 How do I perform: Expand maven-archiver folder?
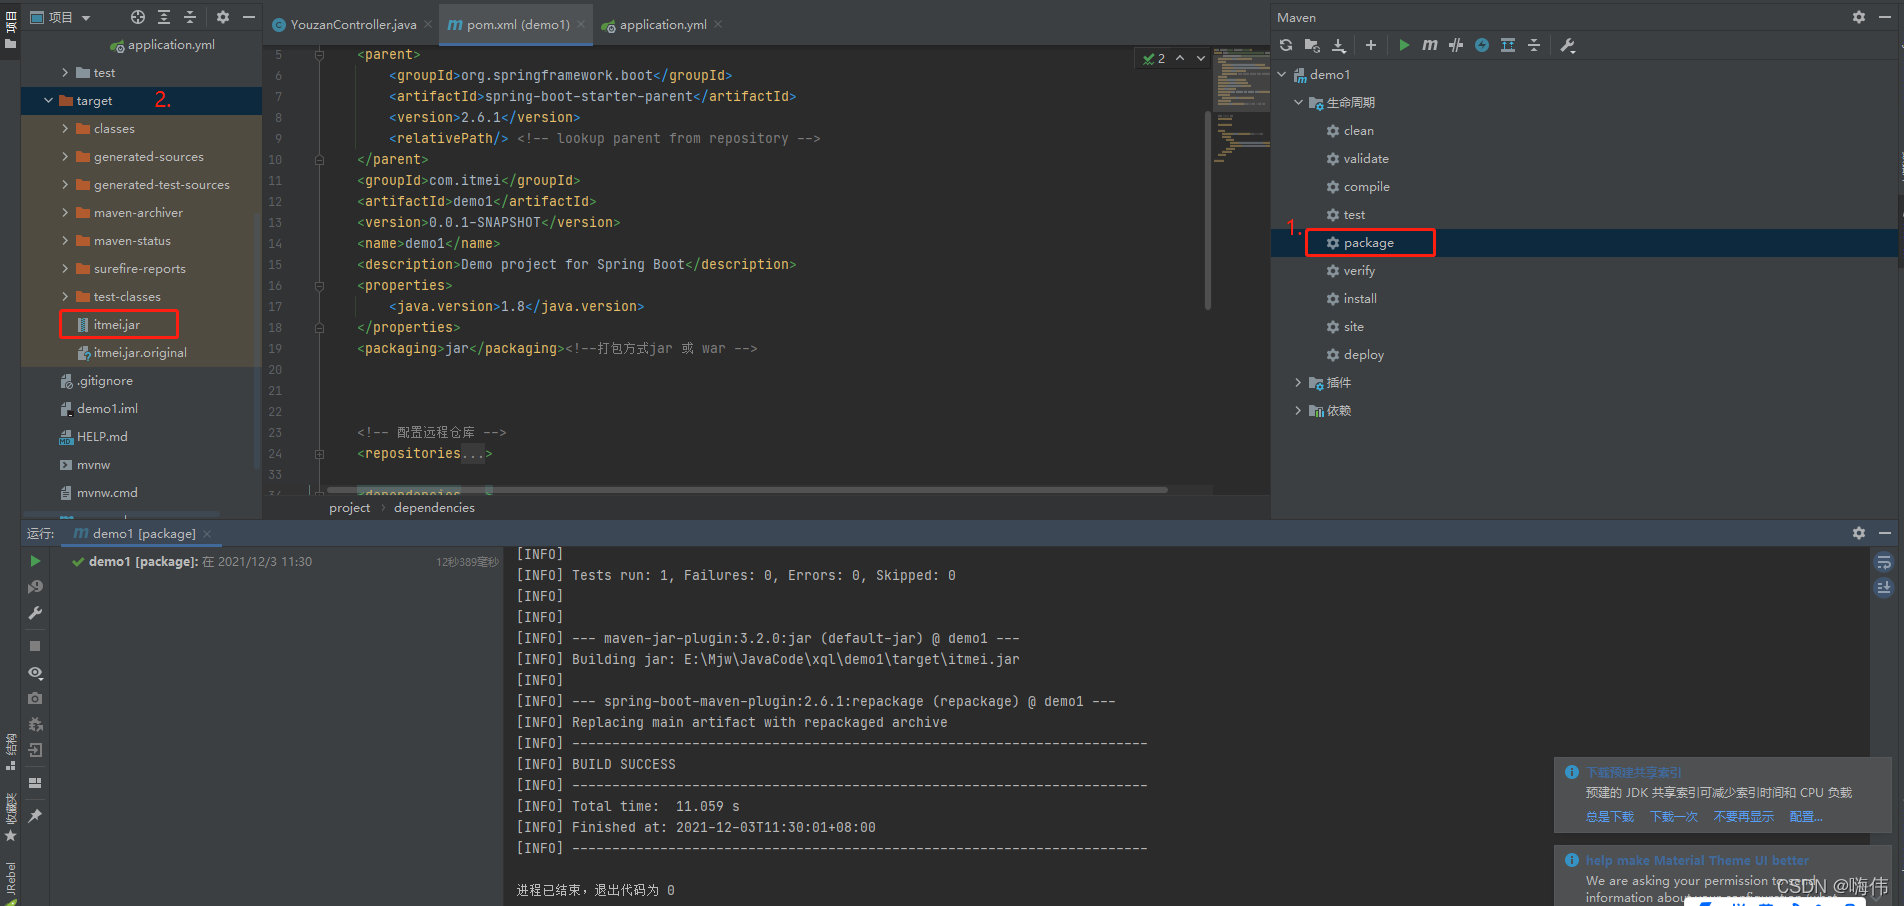point(65,212)
